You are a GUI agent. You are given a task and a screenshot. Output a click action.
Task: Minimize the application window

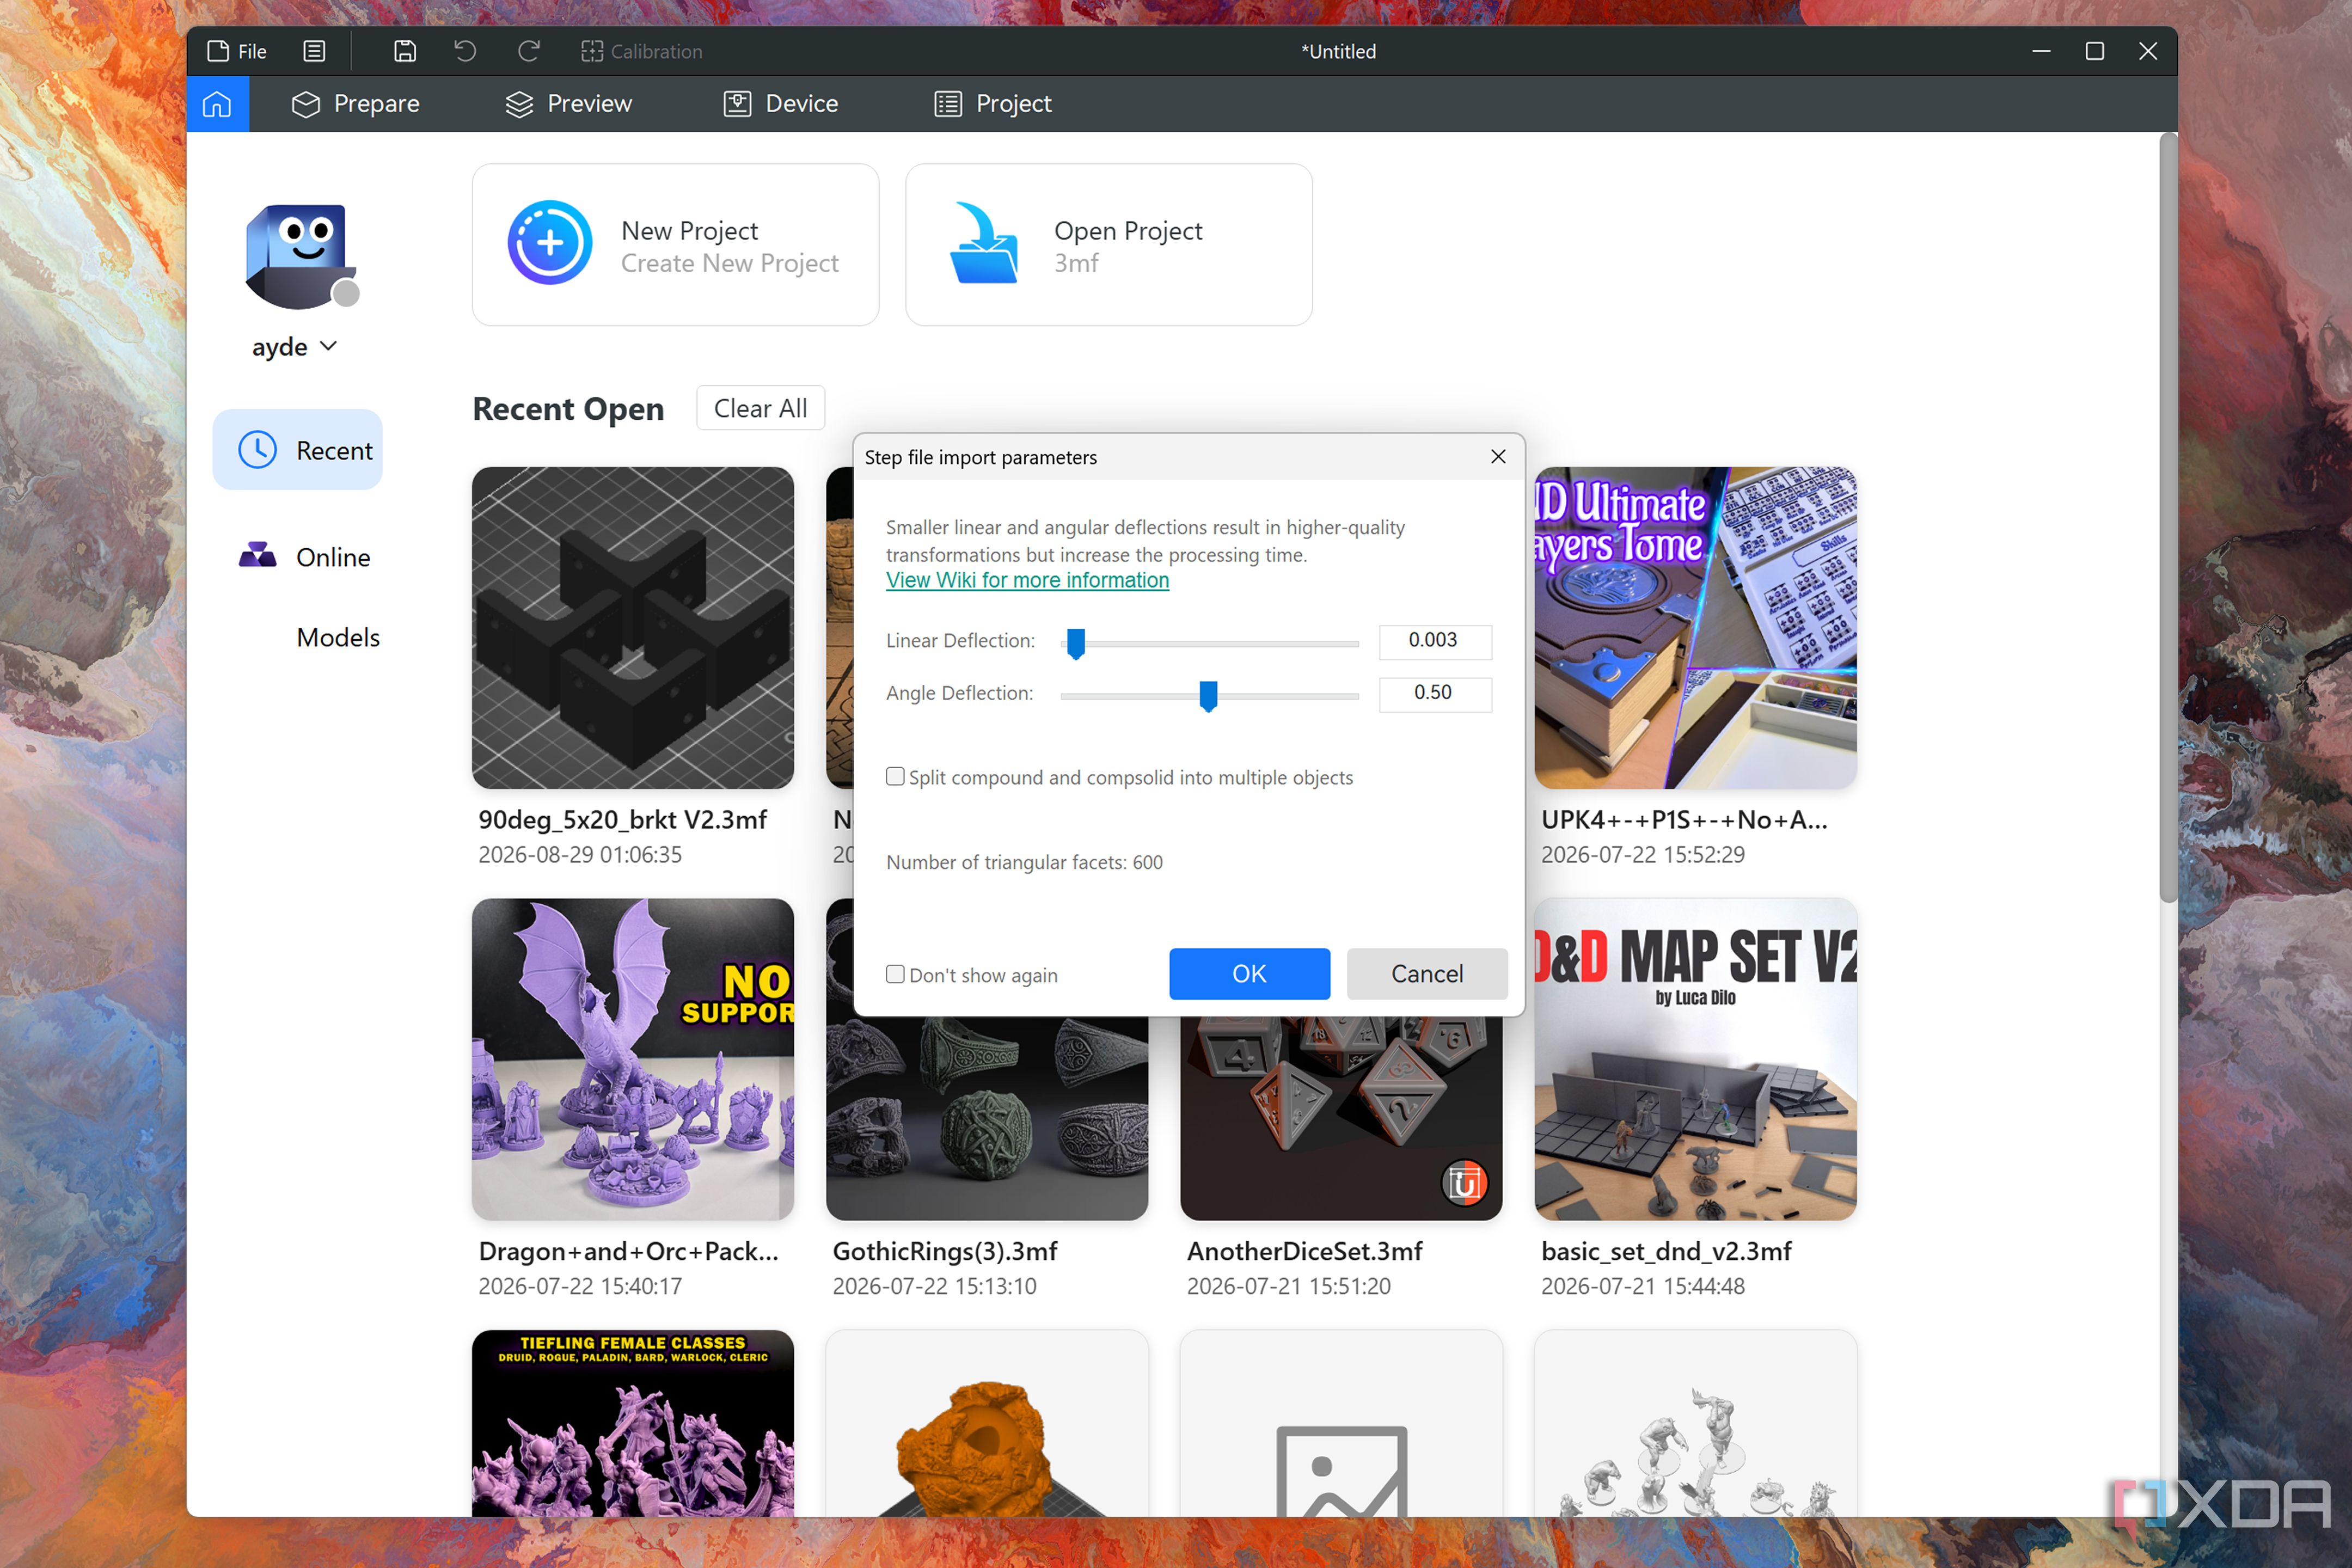point(2041,51)
